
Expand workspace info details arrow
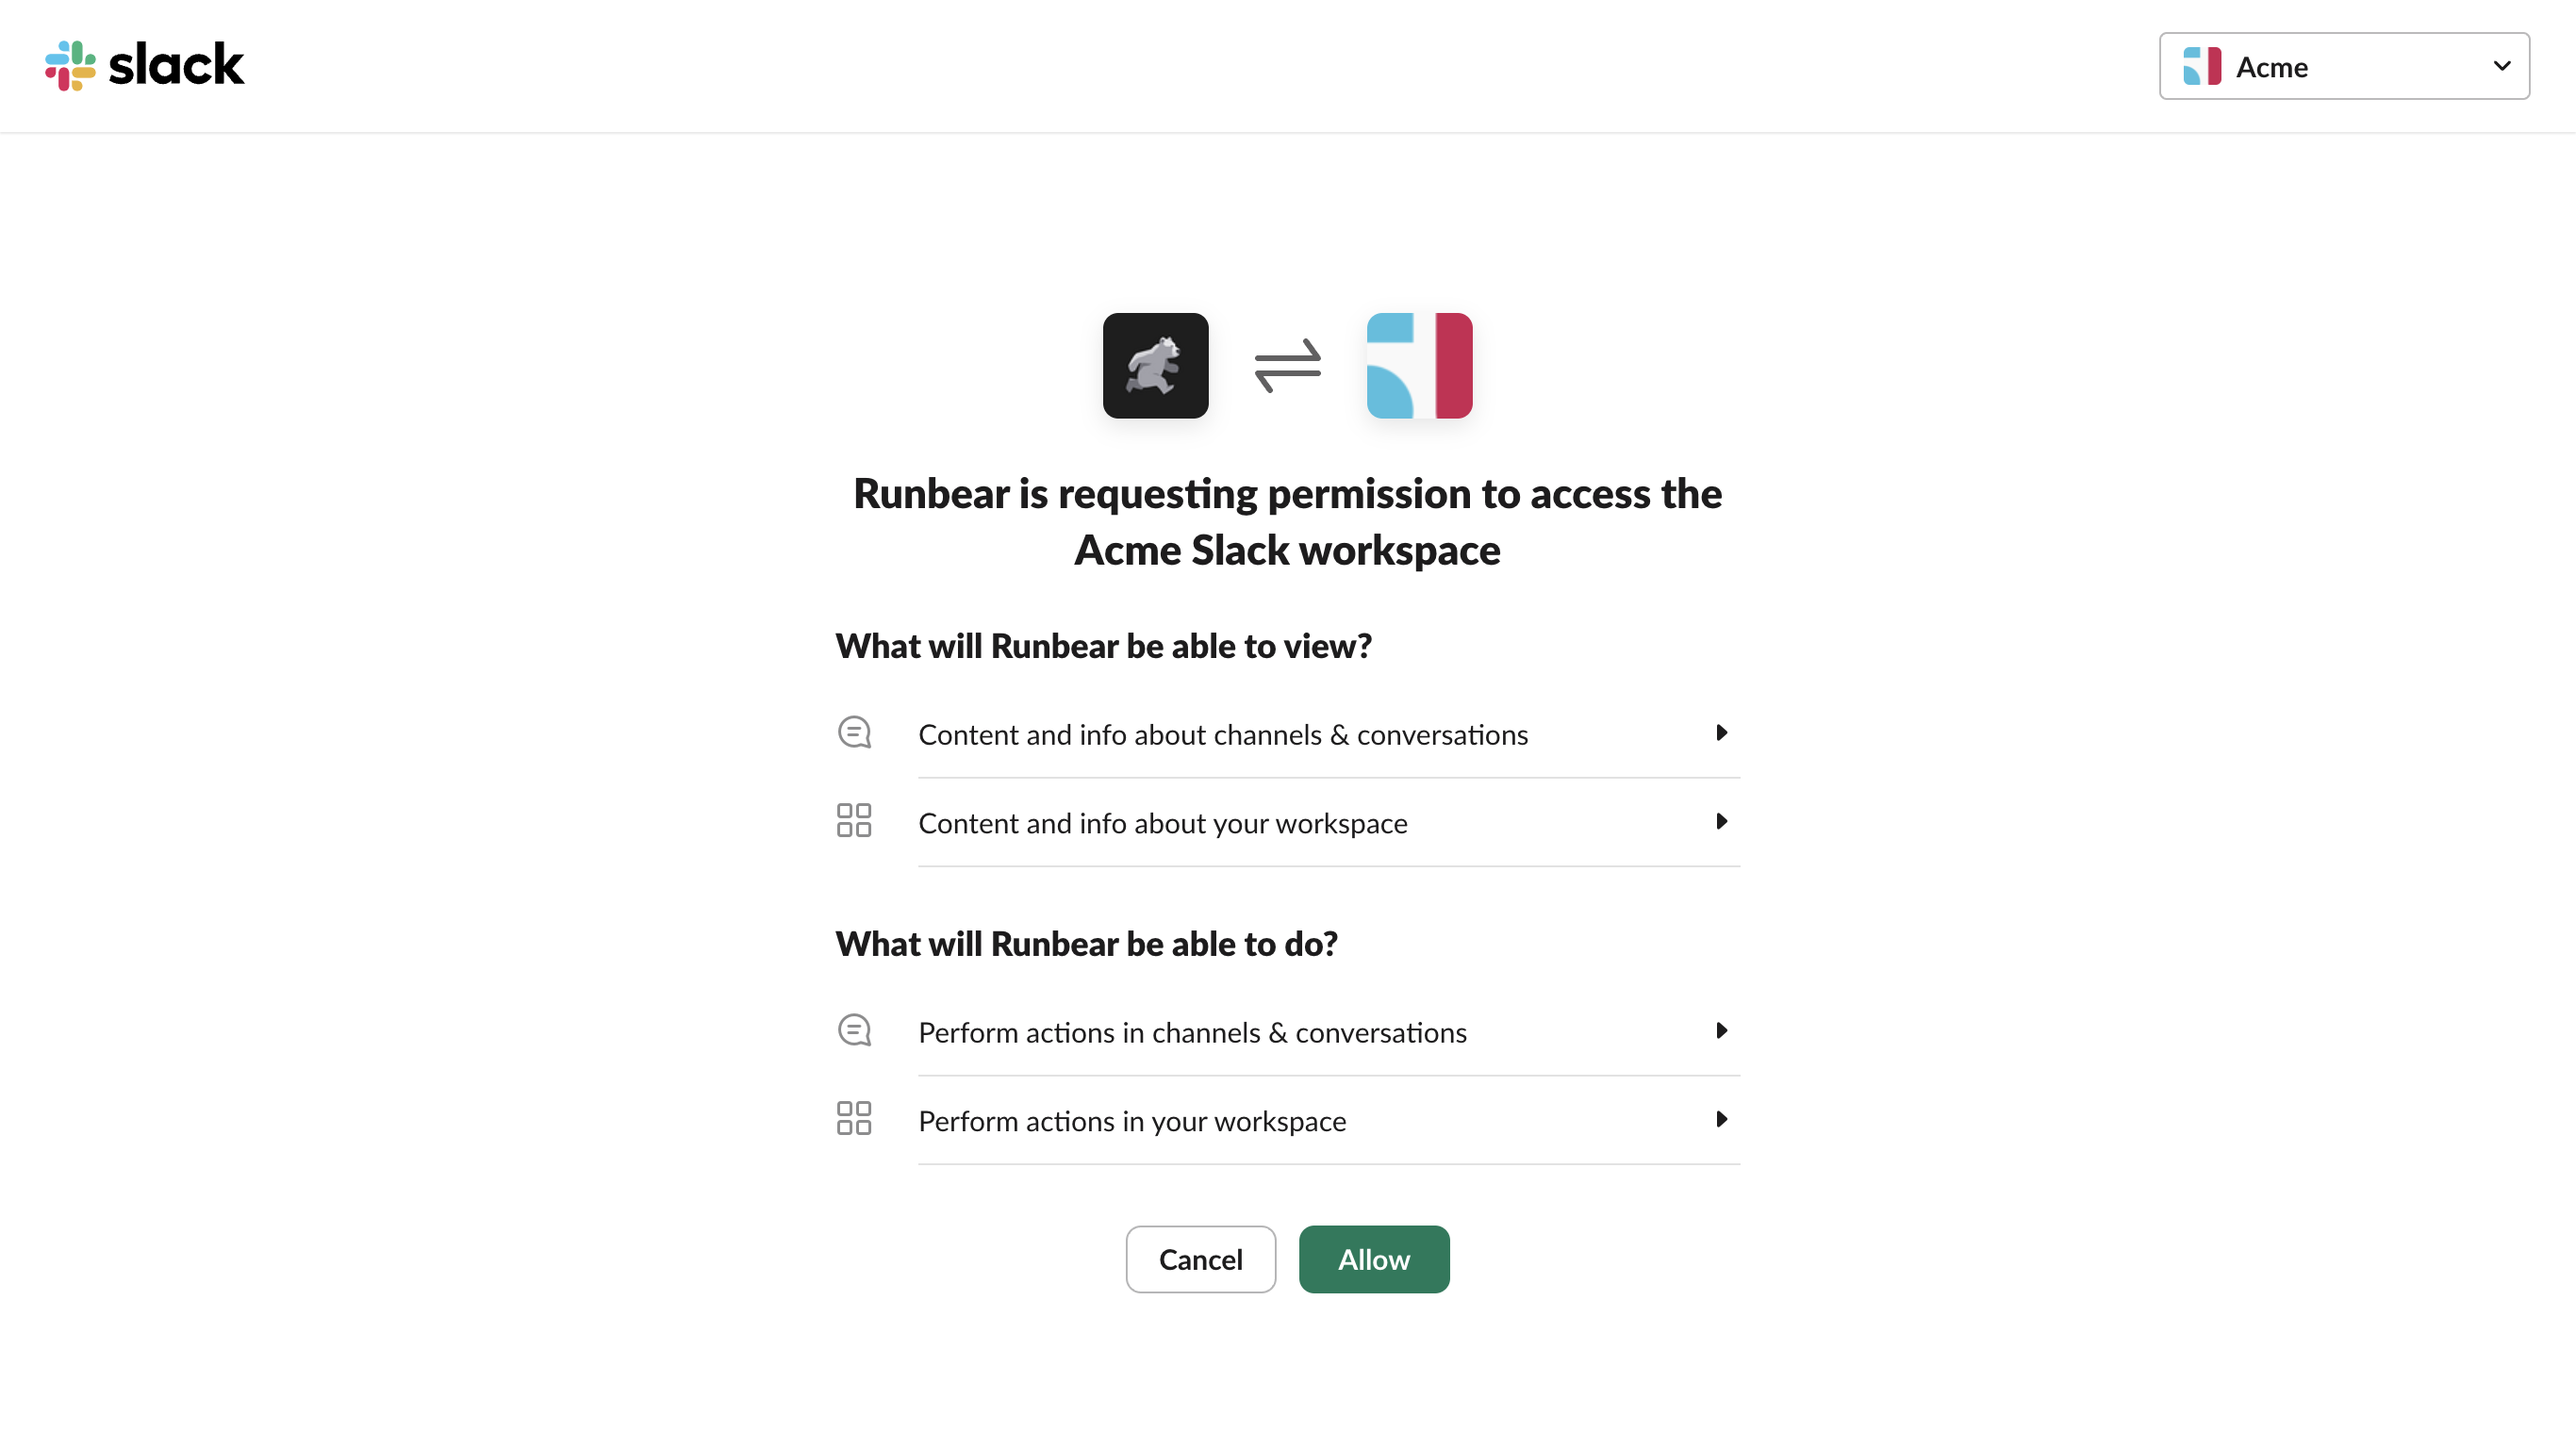[1714, 820]
